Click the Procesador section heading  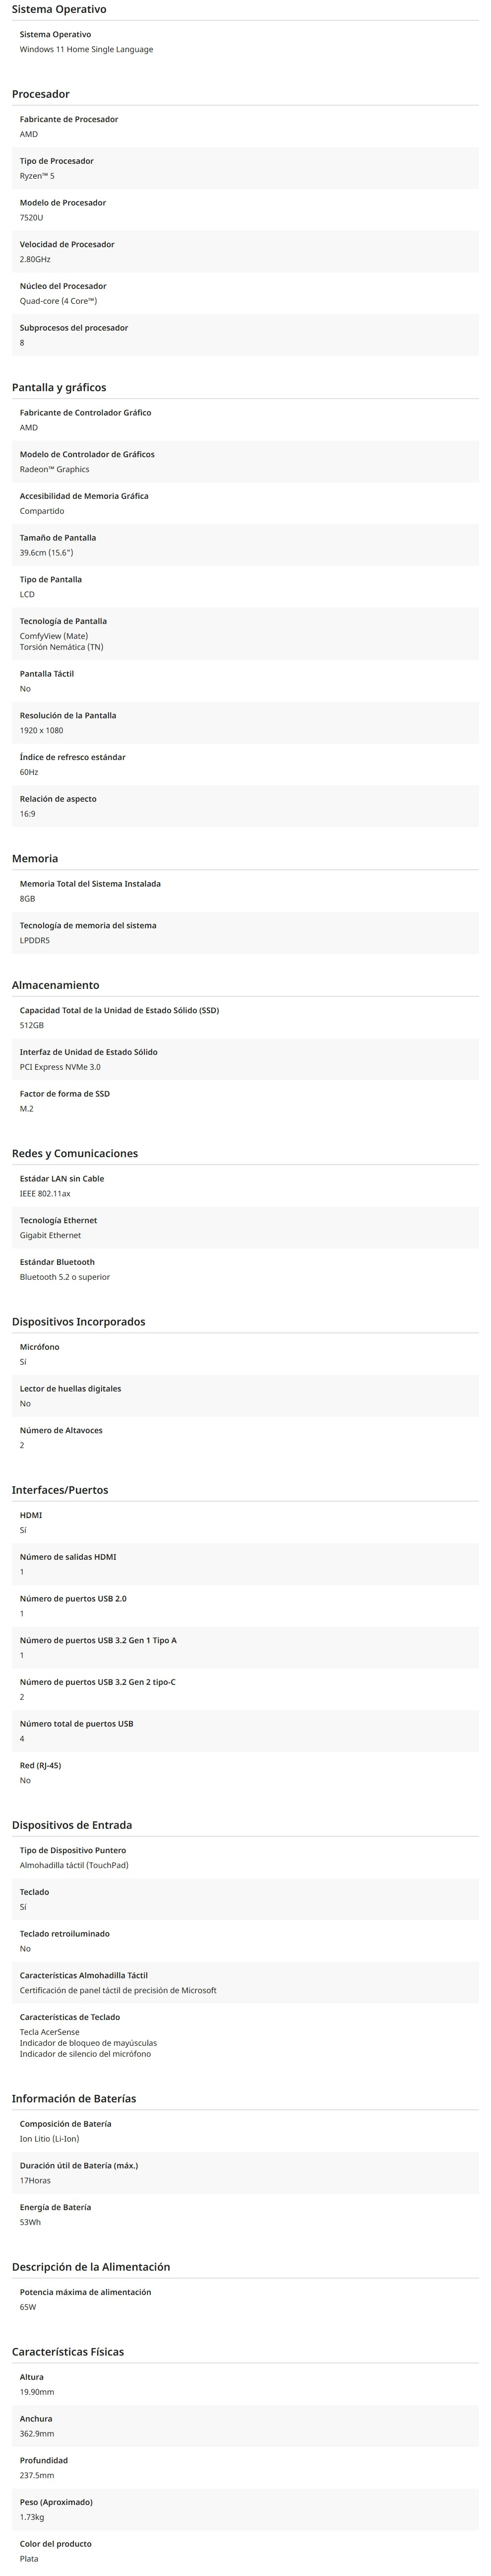pyautogui.click(x=41, y=94)
